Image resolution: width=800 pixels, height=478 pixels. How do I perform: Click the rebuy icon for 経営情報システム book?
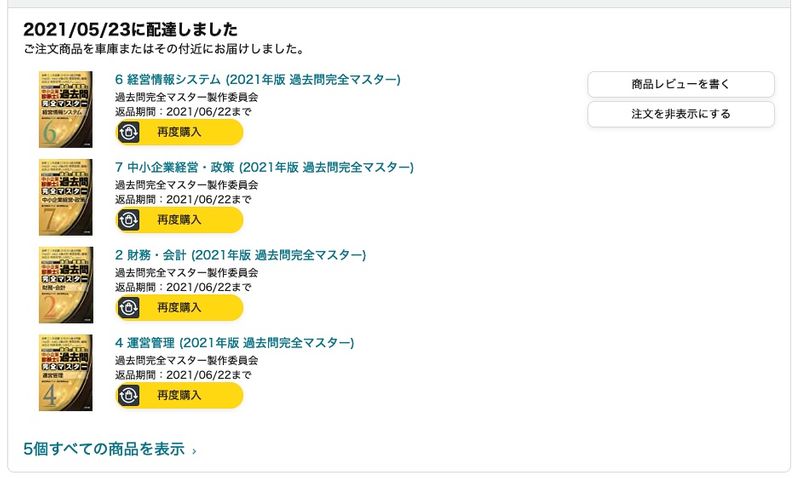tap(129, 132)
